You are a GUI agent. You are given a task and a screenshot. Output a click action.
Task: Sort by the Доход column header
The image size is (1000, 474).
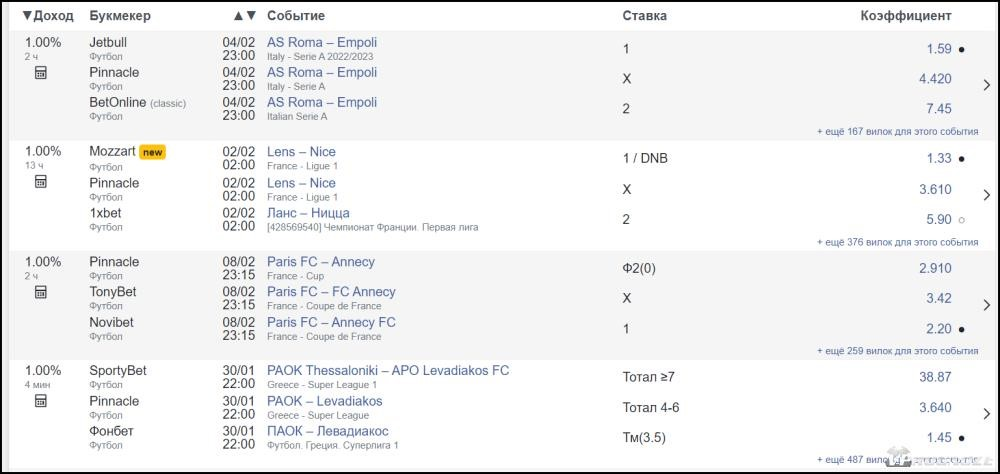click(x=48, y=16)
